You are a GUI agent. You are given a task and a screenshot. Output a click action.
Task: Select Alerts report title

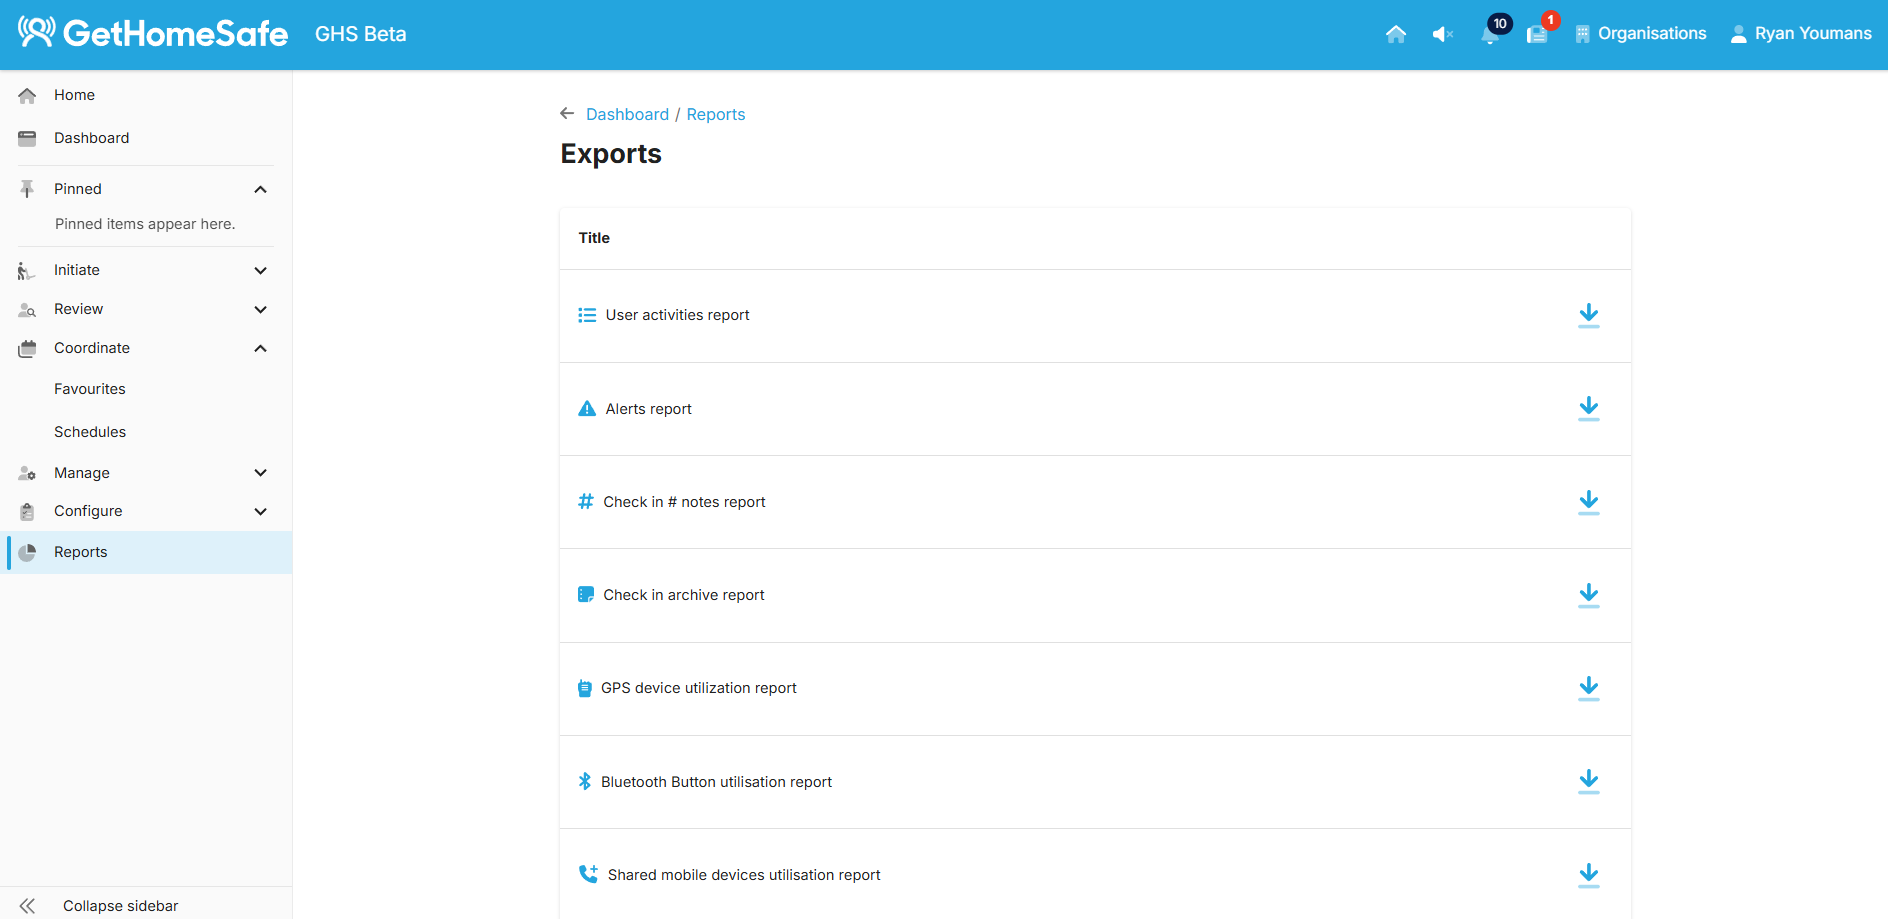(648, 409)
